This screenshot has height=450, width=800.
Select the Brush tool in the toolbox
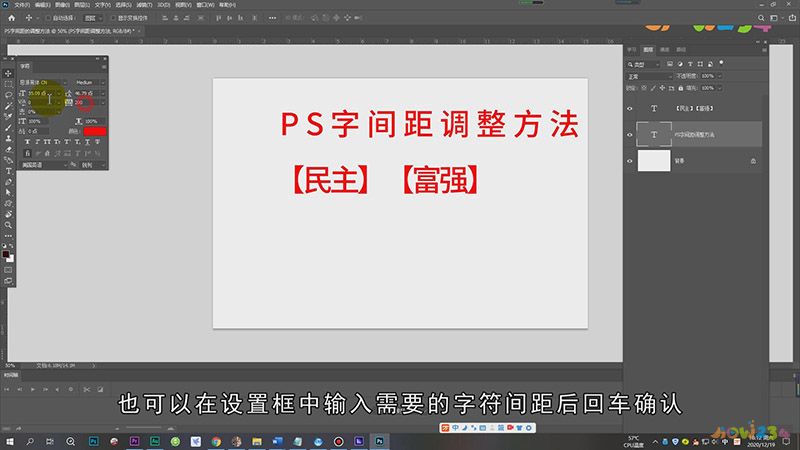8,128
